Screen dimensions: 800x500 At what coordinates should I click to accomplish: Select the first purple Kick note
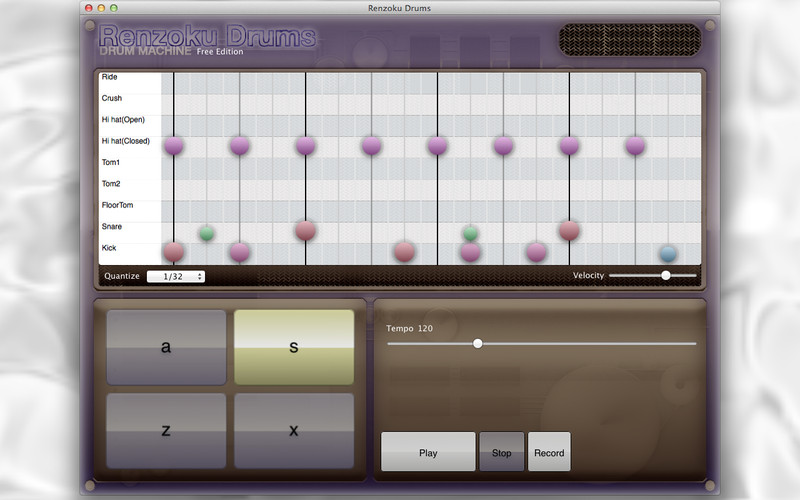239,252
